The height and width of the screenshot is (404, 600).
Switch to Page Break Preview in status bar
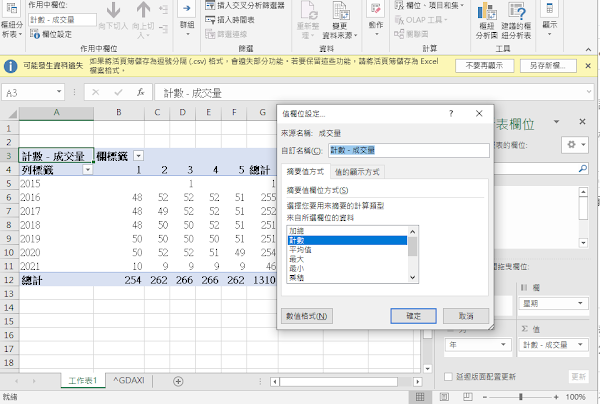(468, 397)
